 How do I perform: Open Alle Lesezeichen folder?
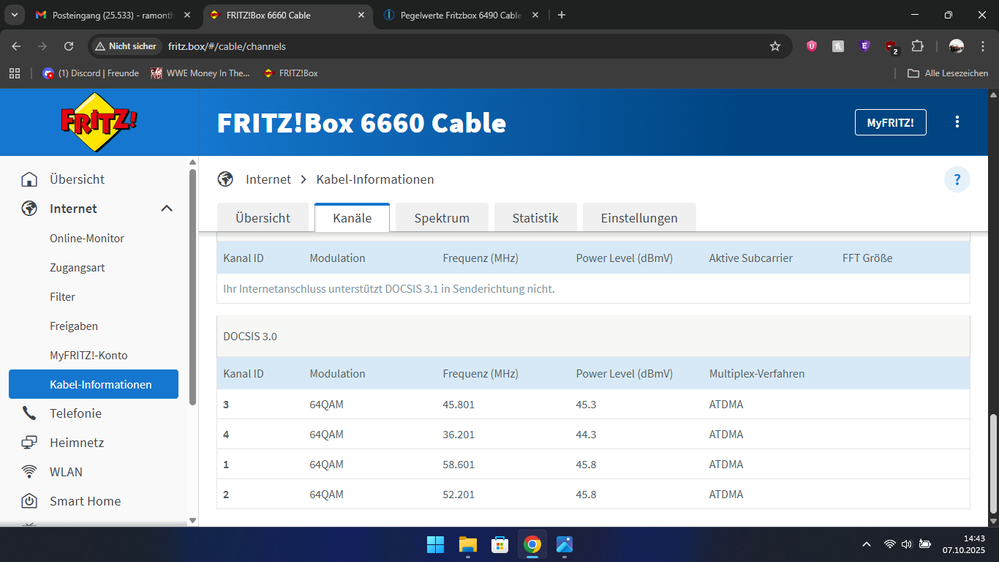coord(947,73)
